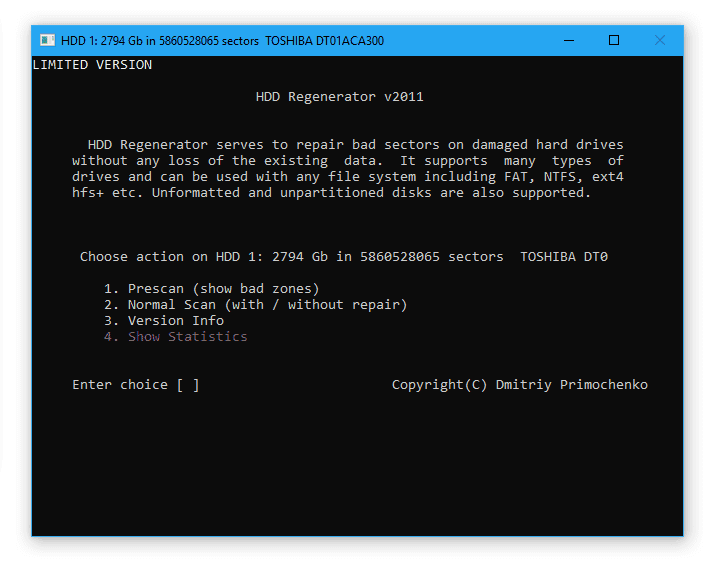Select option 2 Normal Scan with/without repair
The image size is (710, 568).
255,304
